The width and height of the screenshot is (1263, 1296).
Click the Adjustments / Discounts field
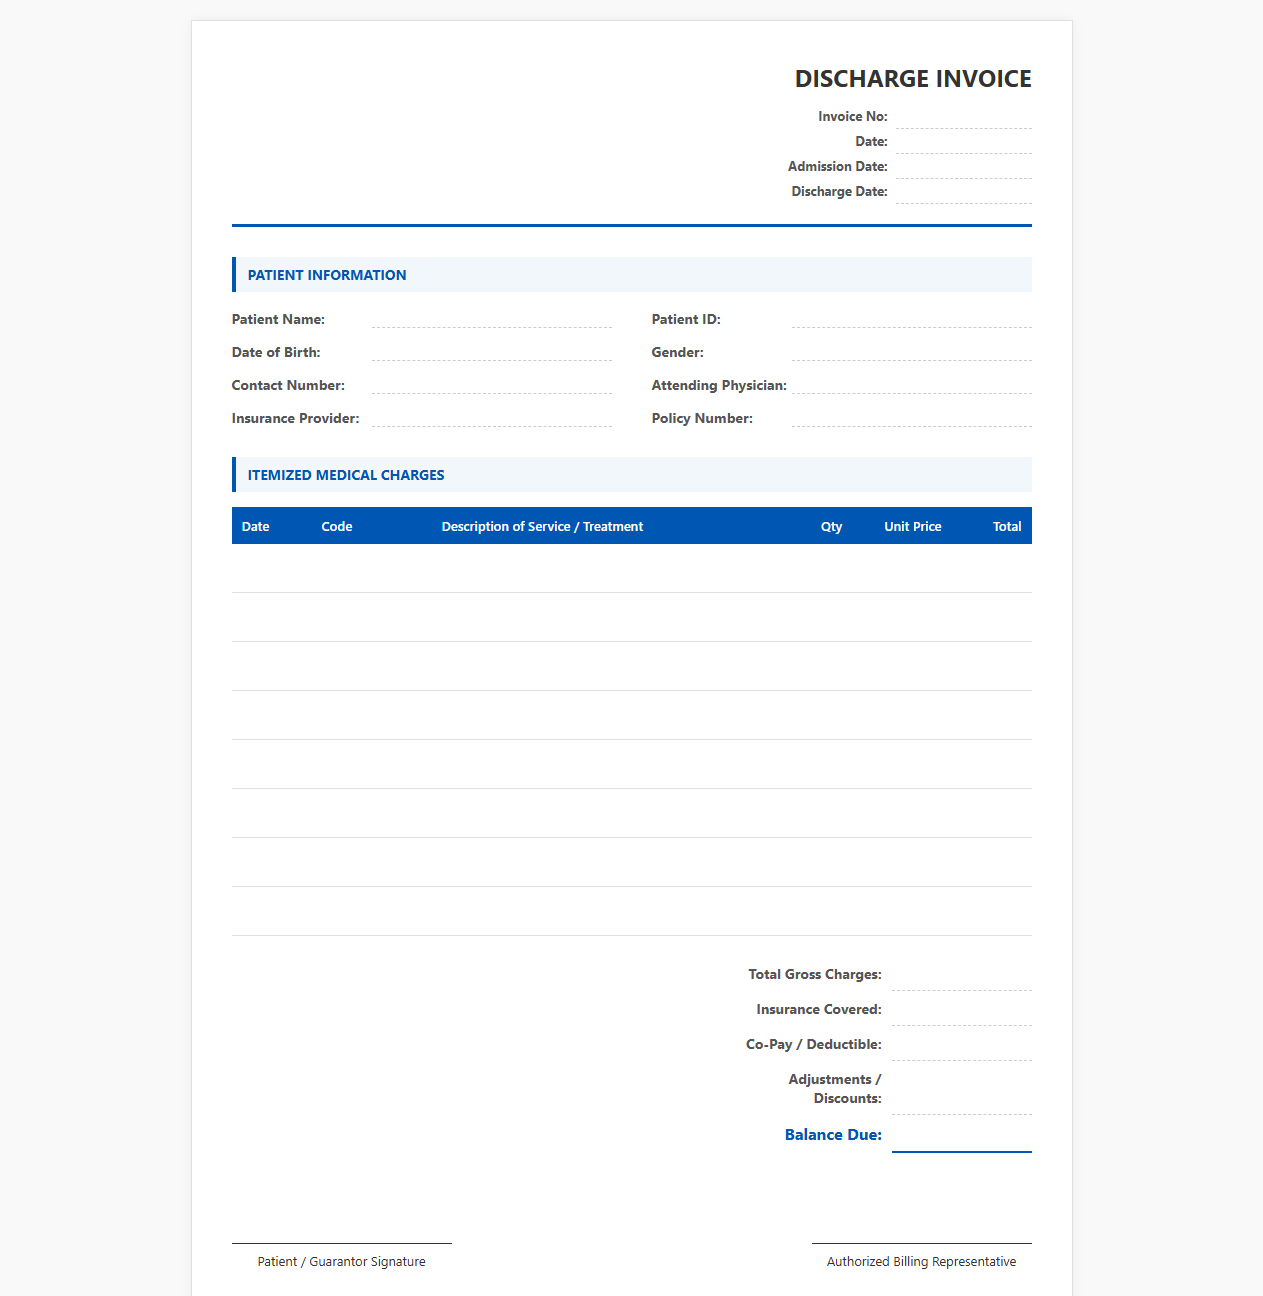(x=961, y=1090)
